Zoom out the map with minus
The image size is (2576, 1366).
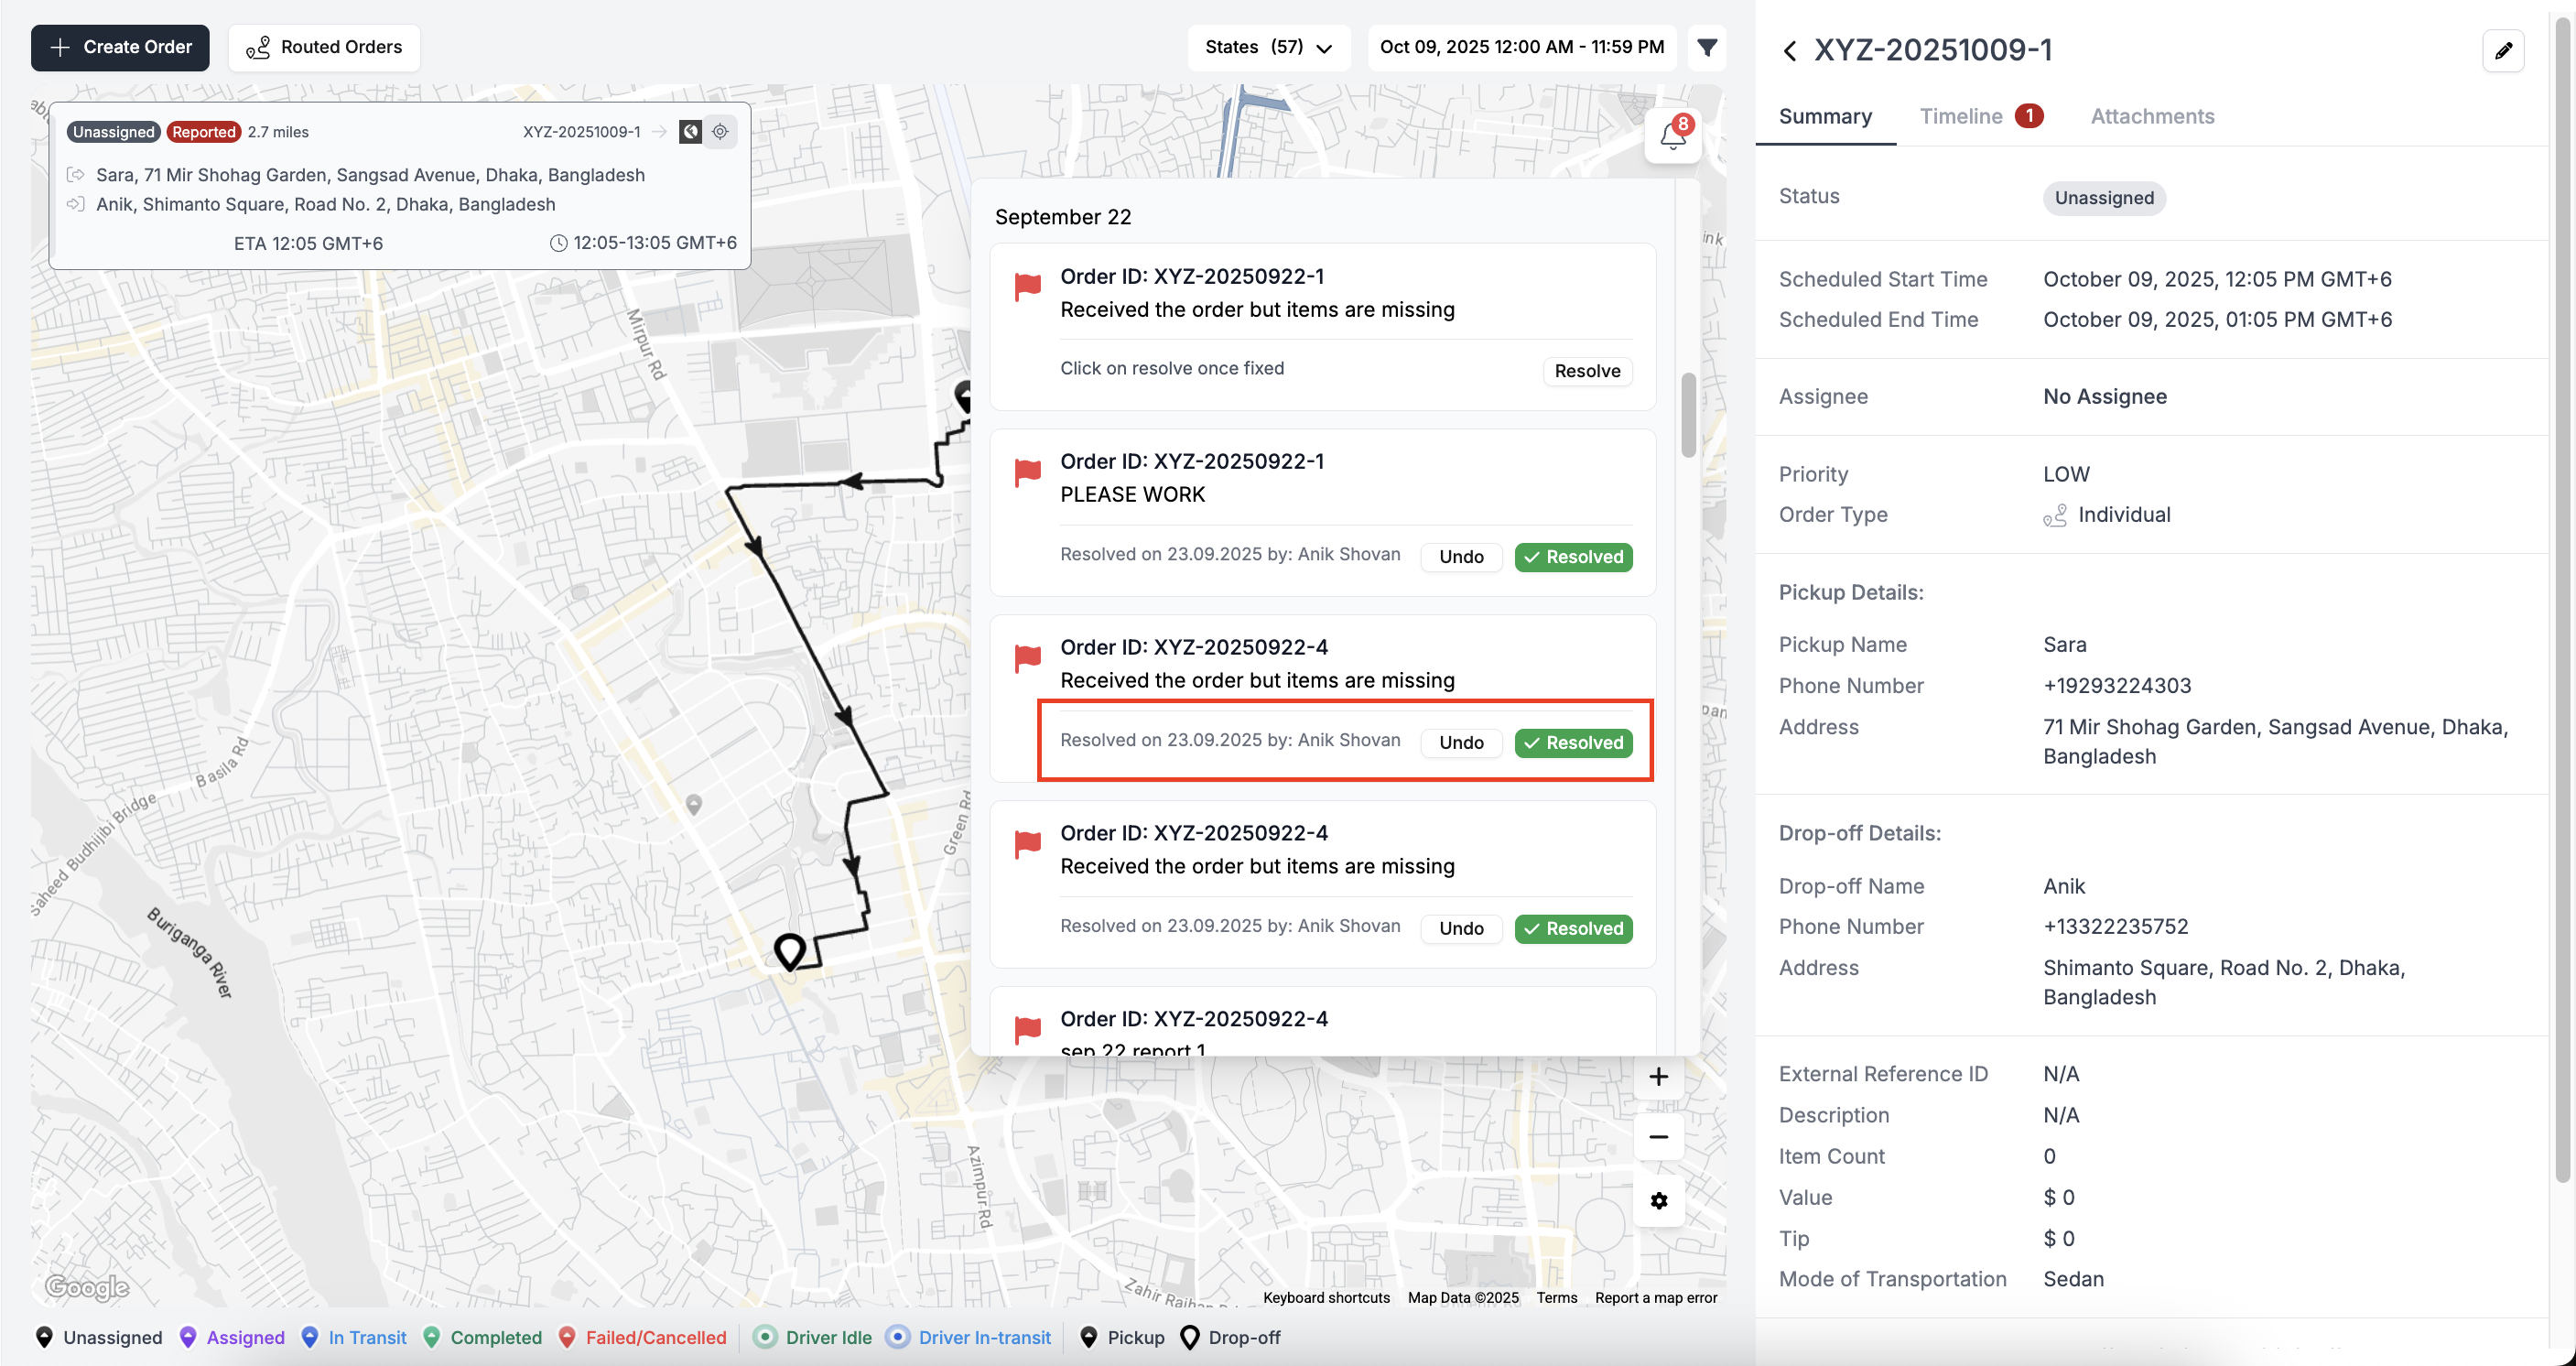pyautogui.click(x=1658, y=1137)
